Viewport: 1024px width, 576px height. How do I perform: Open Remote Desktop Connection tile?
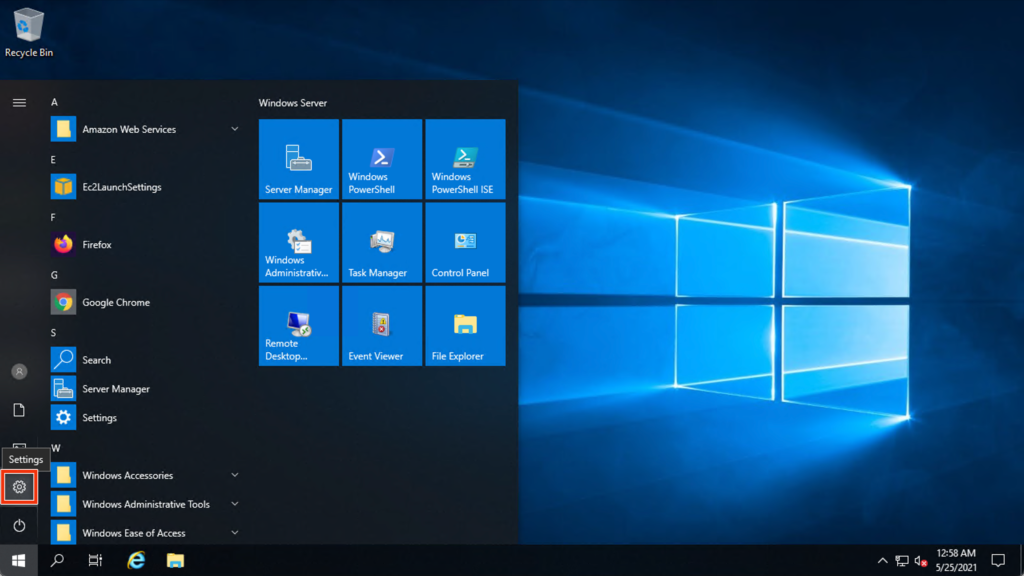[x=298, y=325]
